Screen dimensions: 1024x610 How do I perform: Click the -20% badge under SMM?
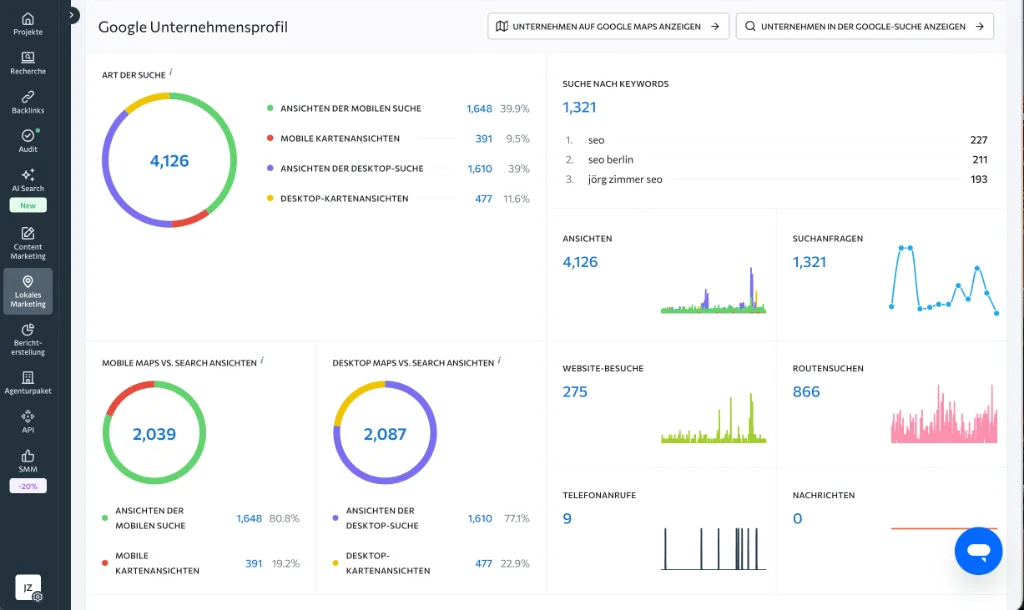pos(28,486)
